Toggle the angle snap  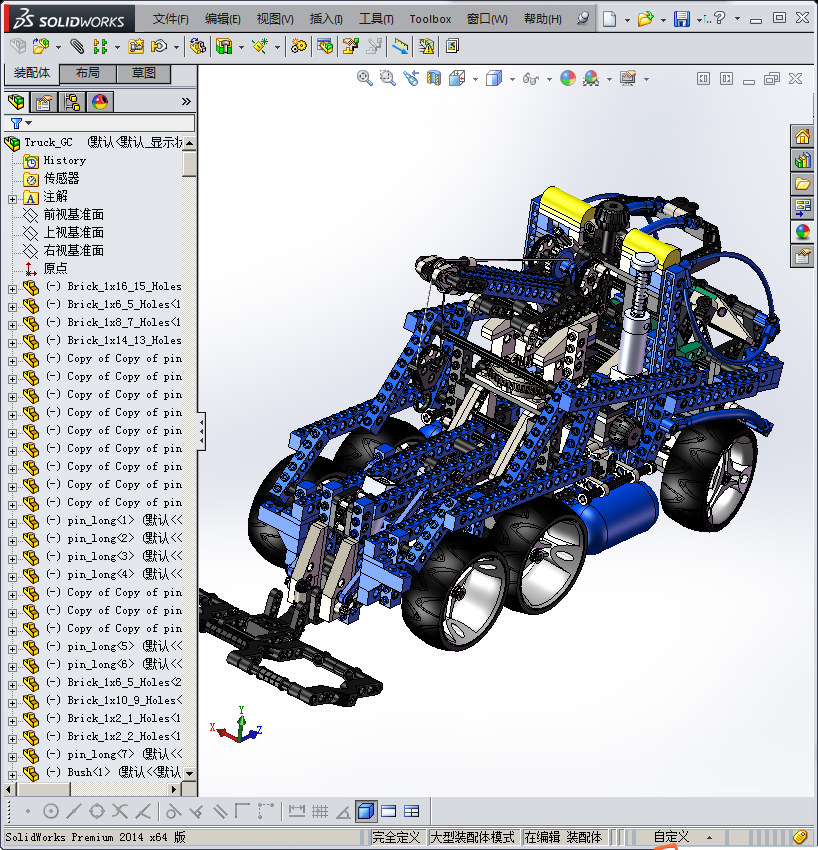pos(343,811)
